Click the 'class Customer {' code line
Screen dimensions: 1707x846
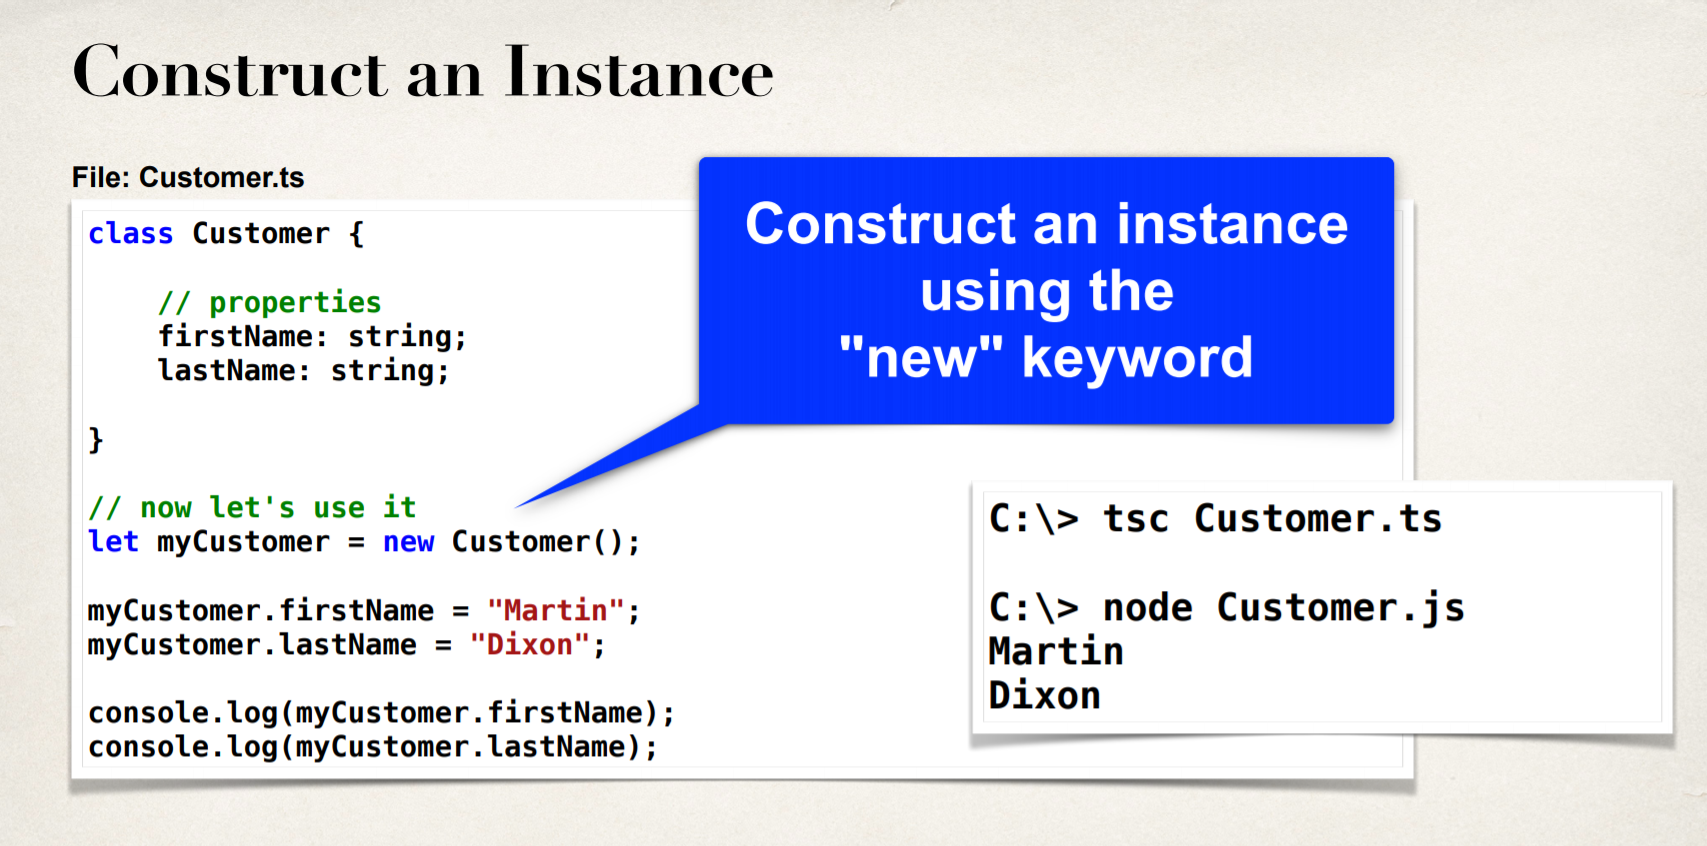click(226, 234)
